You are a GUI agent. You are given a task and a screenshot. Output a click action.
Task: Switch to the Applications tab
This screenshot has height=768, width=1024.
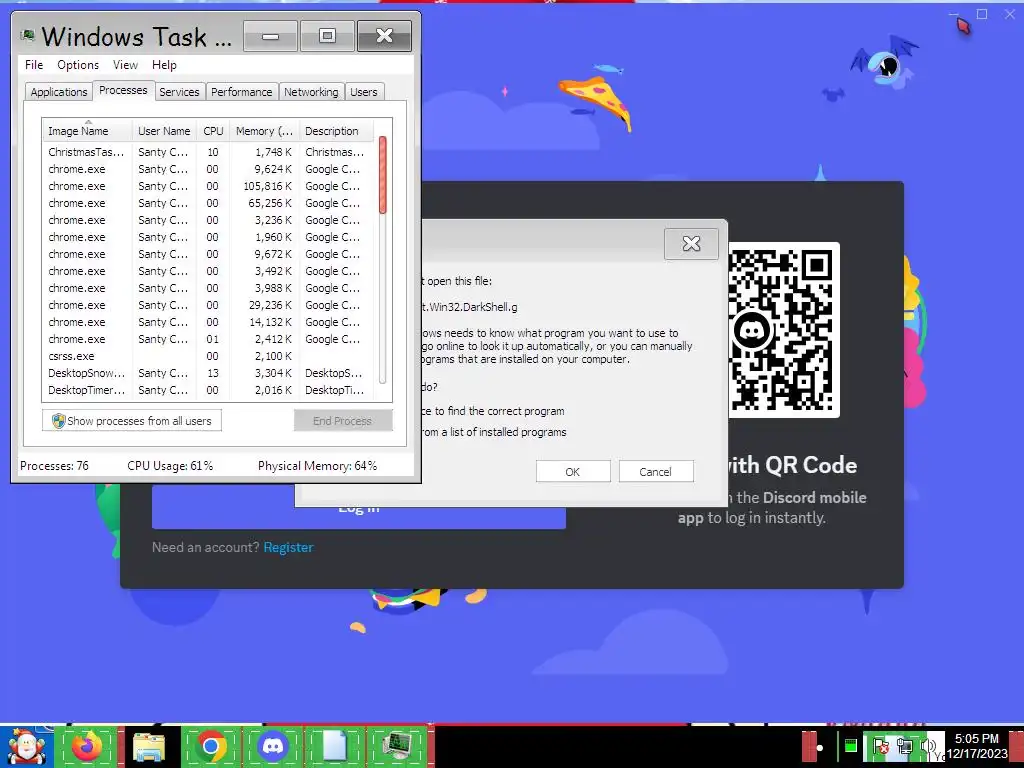tap(59, 92)
